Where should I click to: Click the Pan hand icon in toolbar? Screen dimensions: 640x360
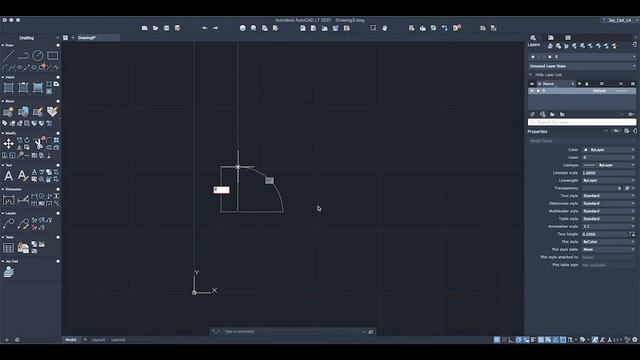[x=384, y=28]
